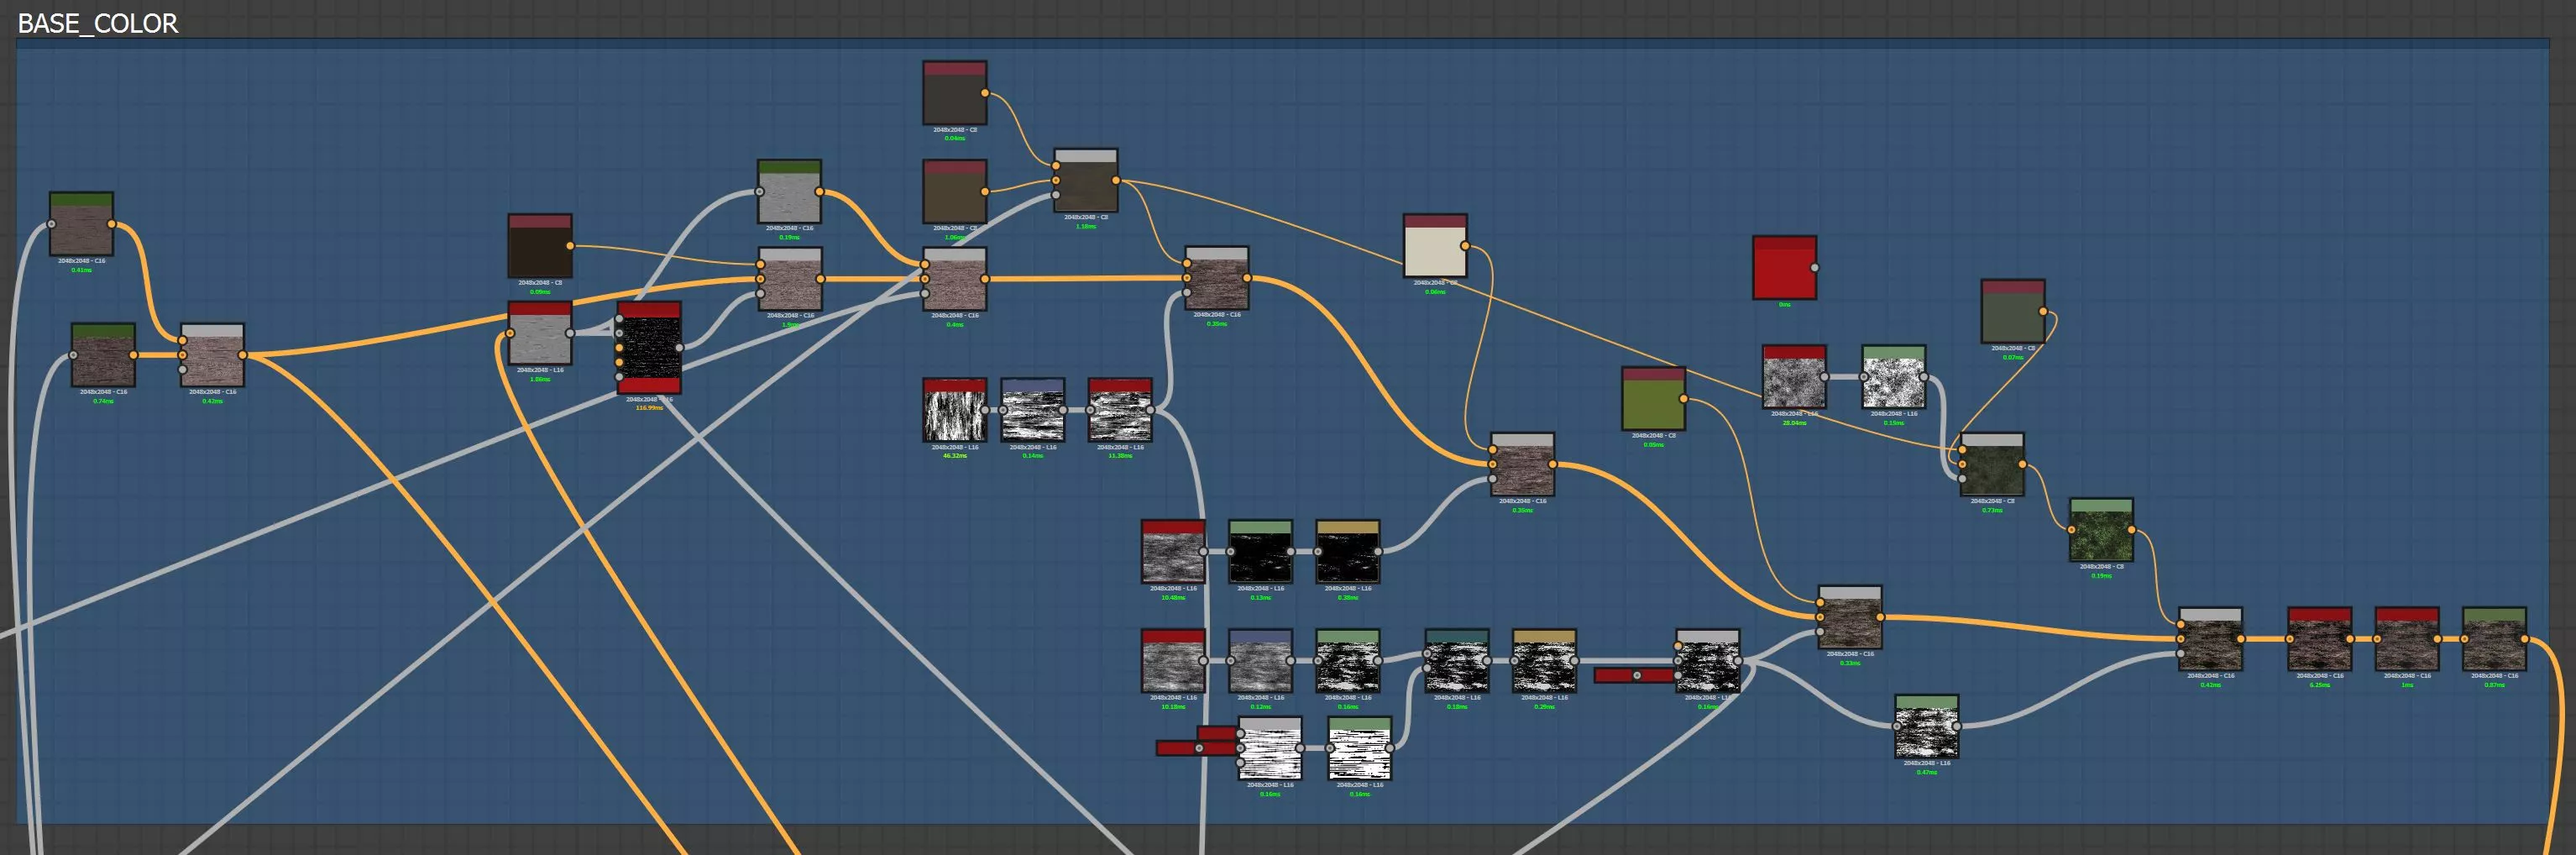The width and height of the screenshot is (2576, 855).
Task: Select the black noise node with red bars
Action: [x=649, y=348]
